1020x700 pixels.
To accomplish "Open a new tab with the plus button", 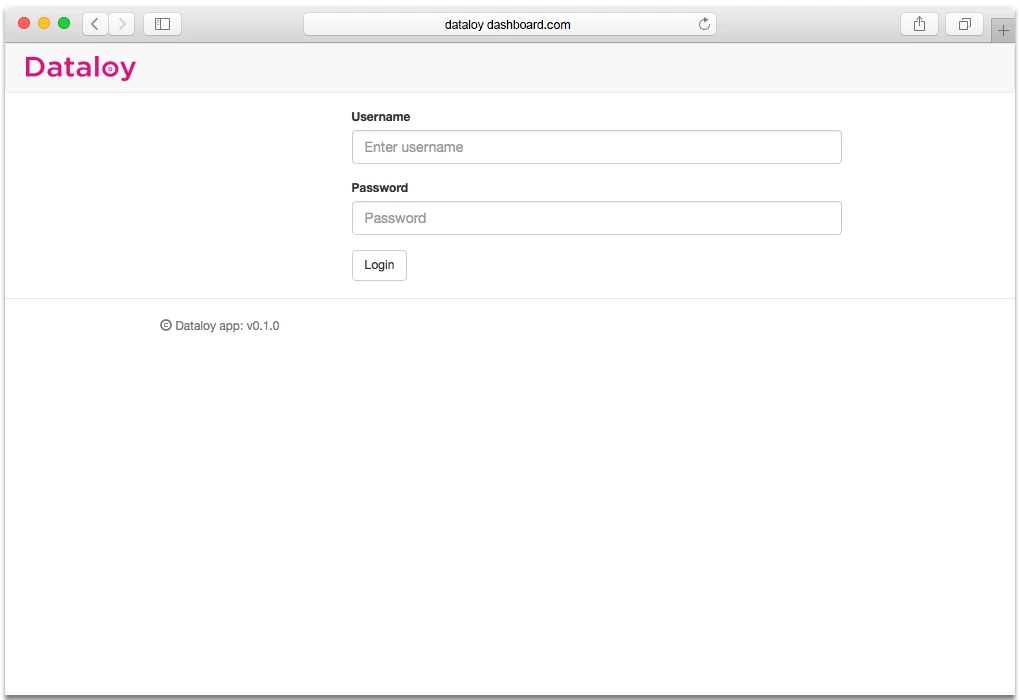I will click(1003, 31).
